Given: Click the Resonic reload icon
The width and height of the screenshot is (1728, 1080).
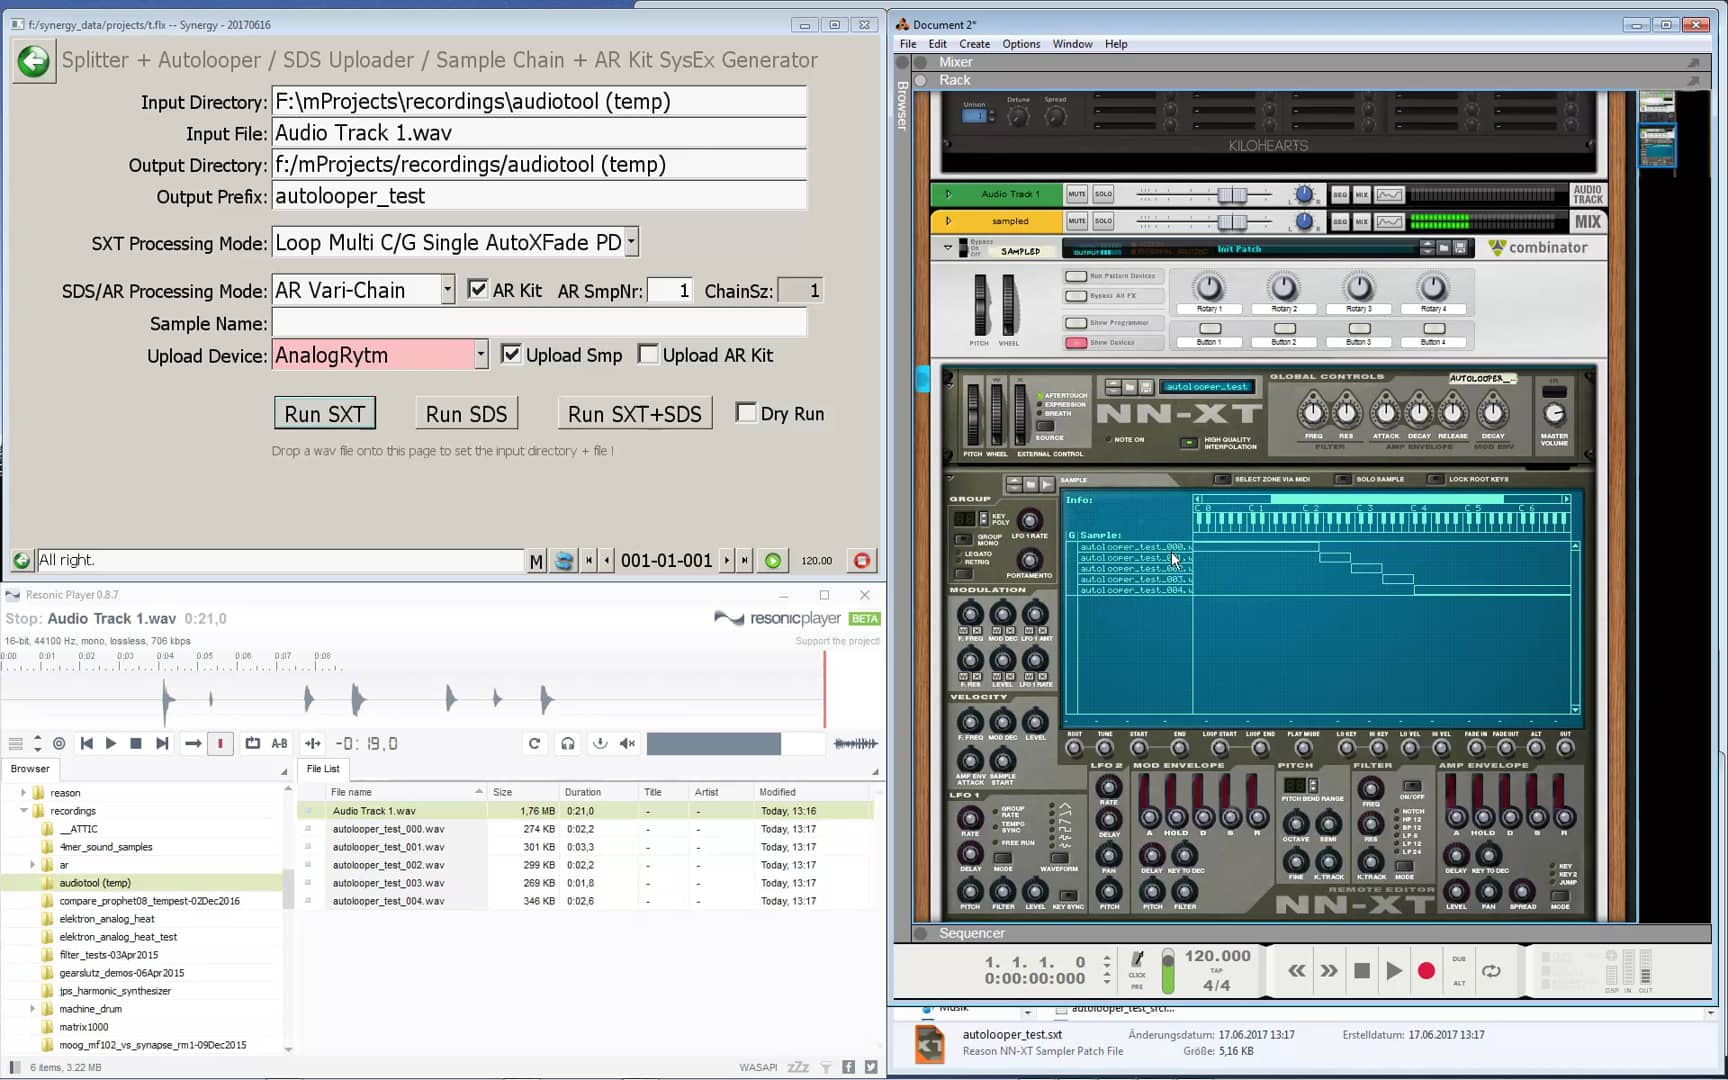Looking at the screenshot, I should (x=535, y=743).
